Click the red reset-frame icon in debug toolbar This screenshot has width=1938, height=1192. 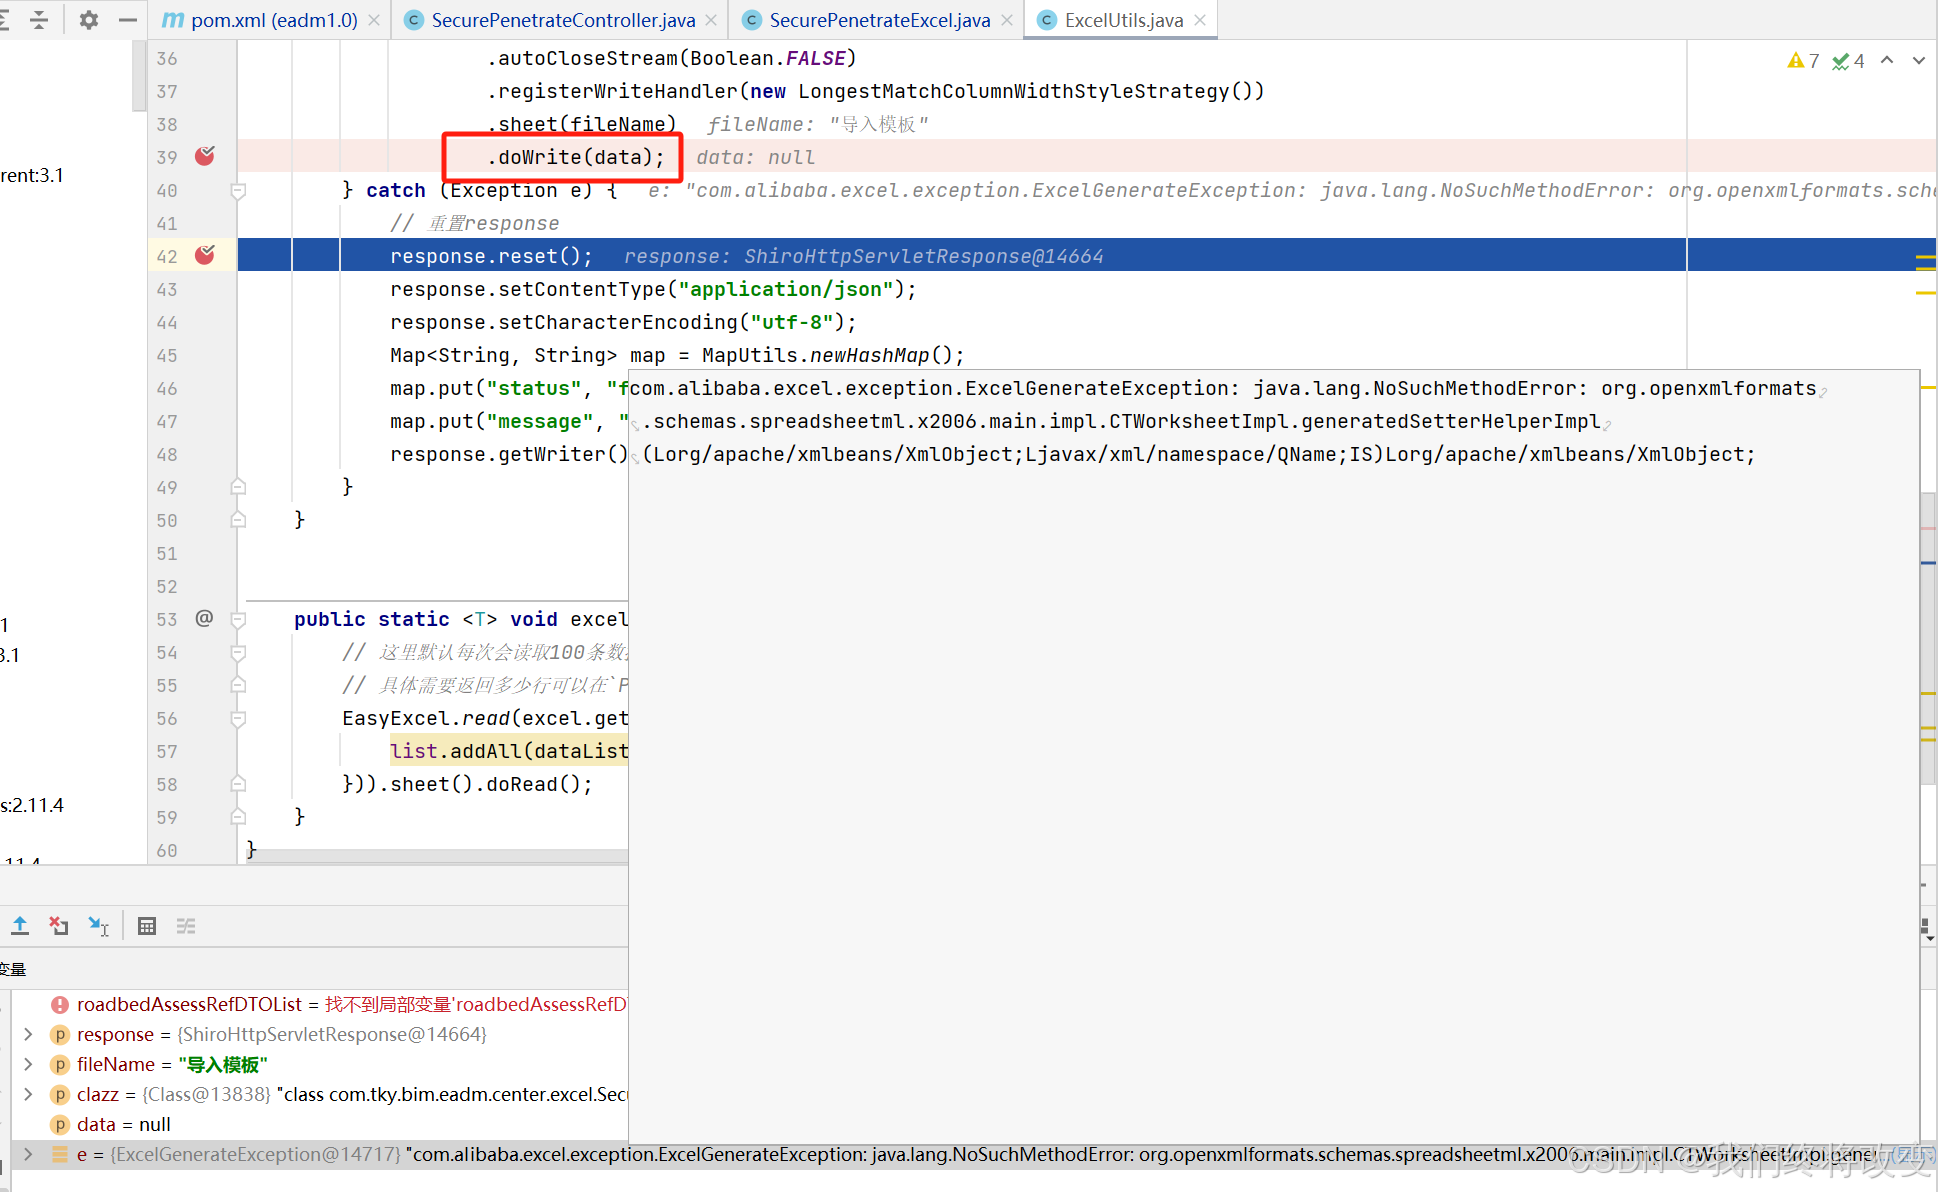click(58, 926)
